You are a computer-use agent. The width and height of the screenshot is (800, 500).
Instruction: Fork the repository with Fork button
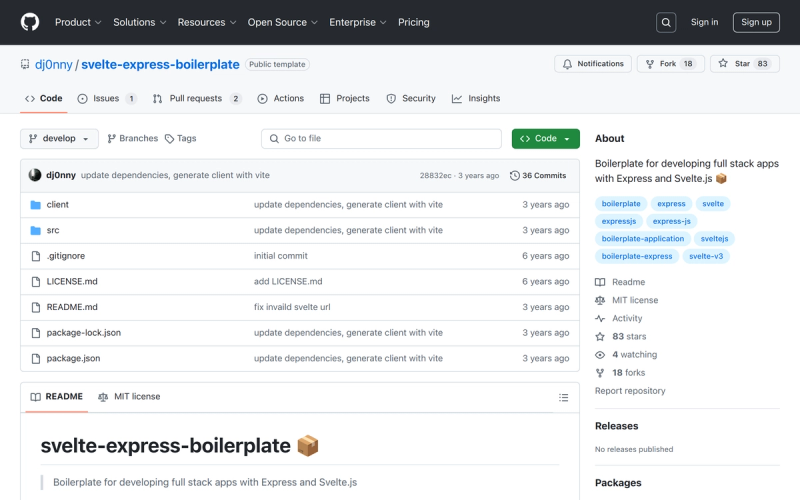[x=670, y=64]
